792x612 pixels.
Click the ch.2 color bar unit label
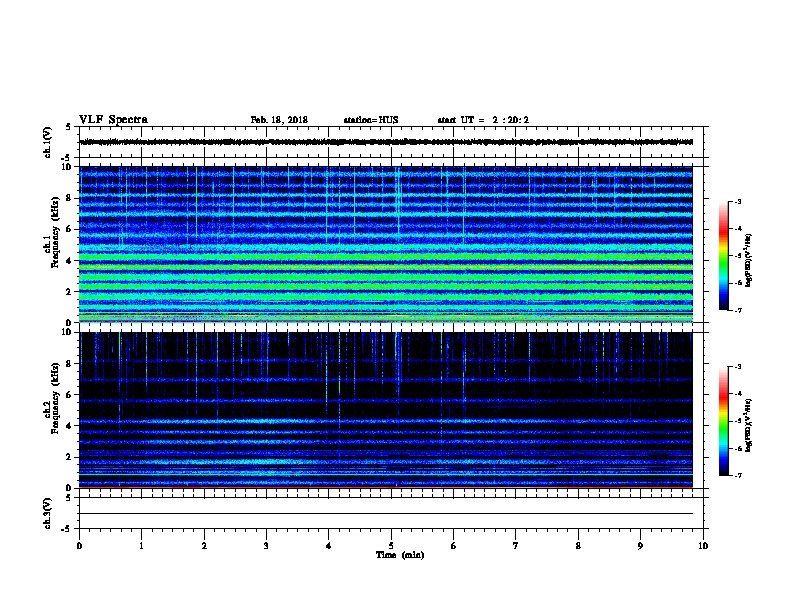point(748,425)
